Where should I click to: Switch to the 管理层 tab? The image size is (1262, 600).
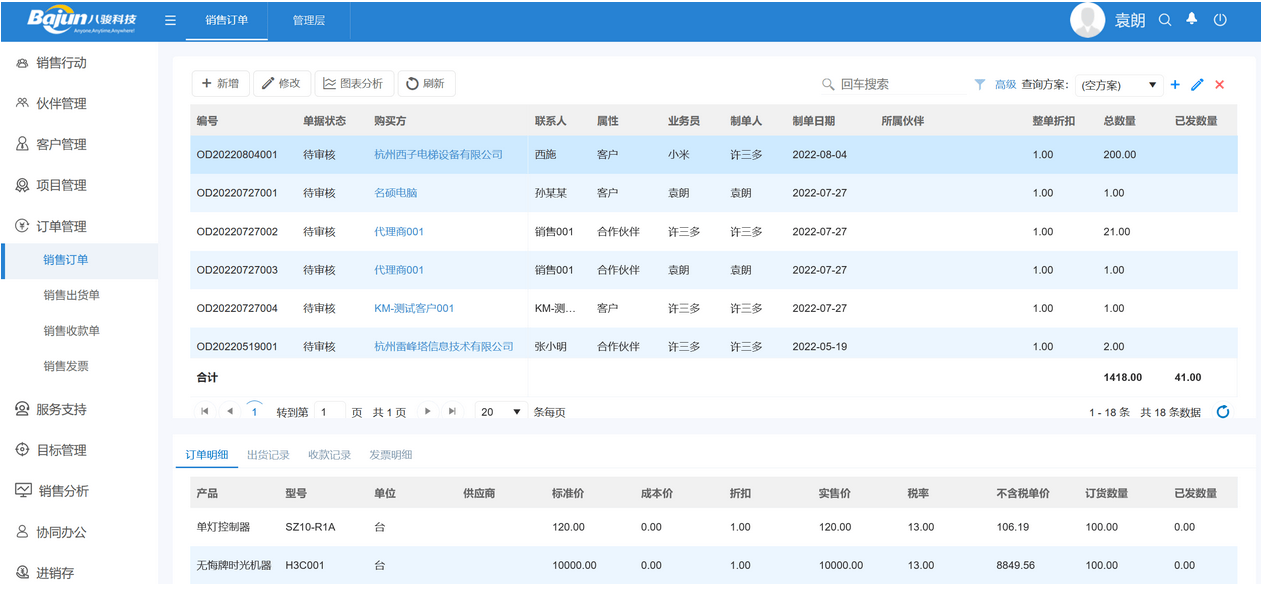tap(308, 19)
